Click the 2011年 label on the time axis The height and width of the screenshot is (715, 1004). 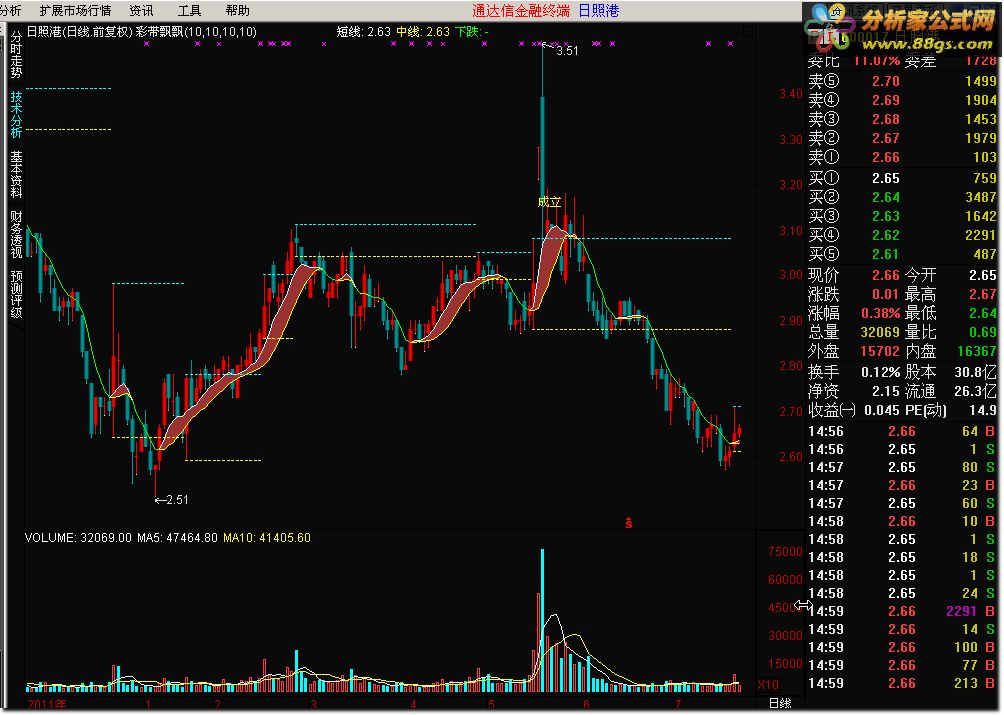(46, 704)
